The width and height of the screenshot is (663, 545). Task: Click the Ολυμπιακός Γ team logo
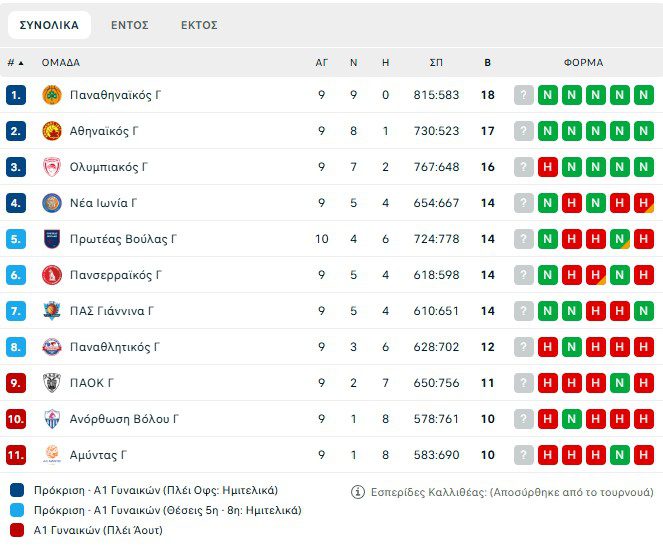[x=52, y=167]
